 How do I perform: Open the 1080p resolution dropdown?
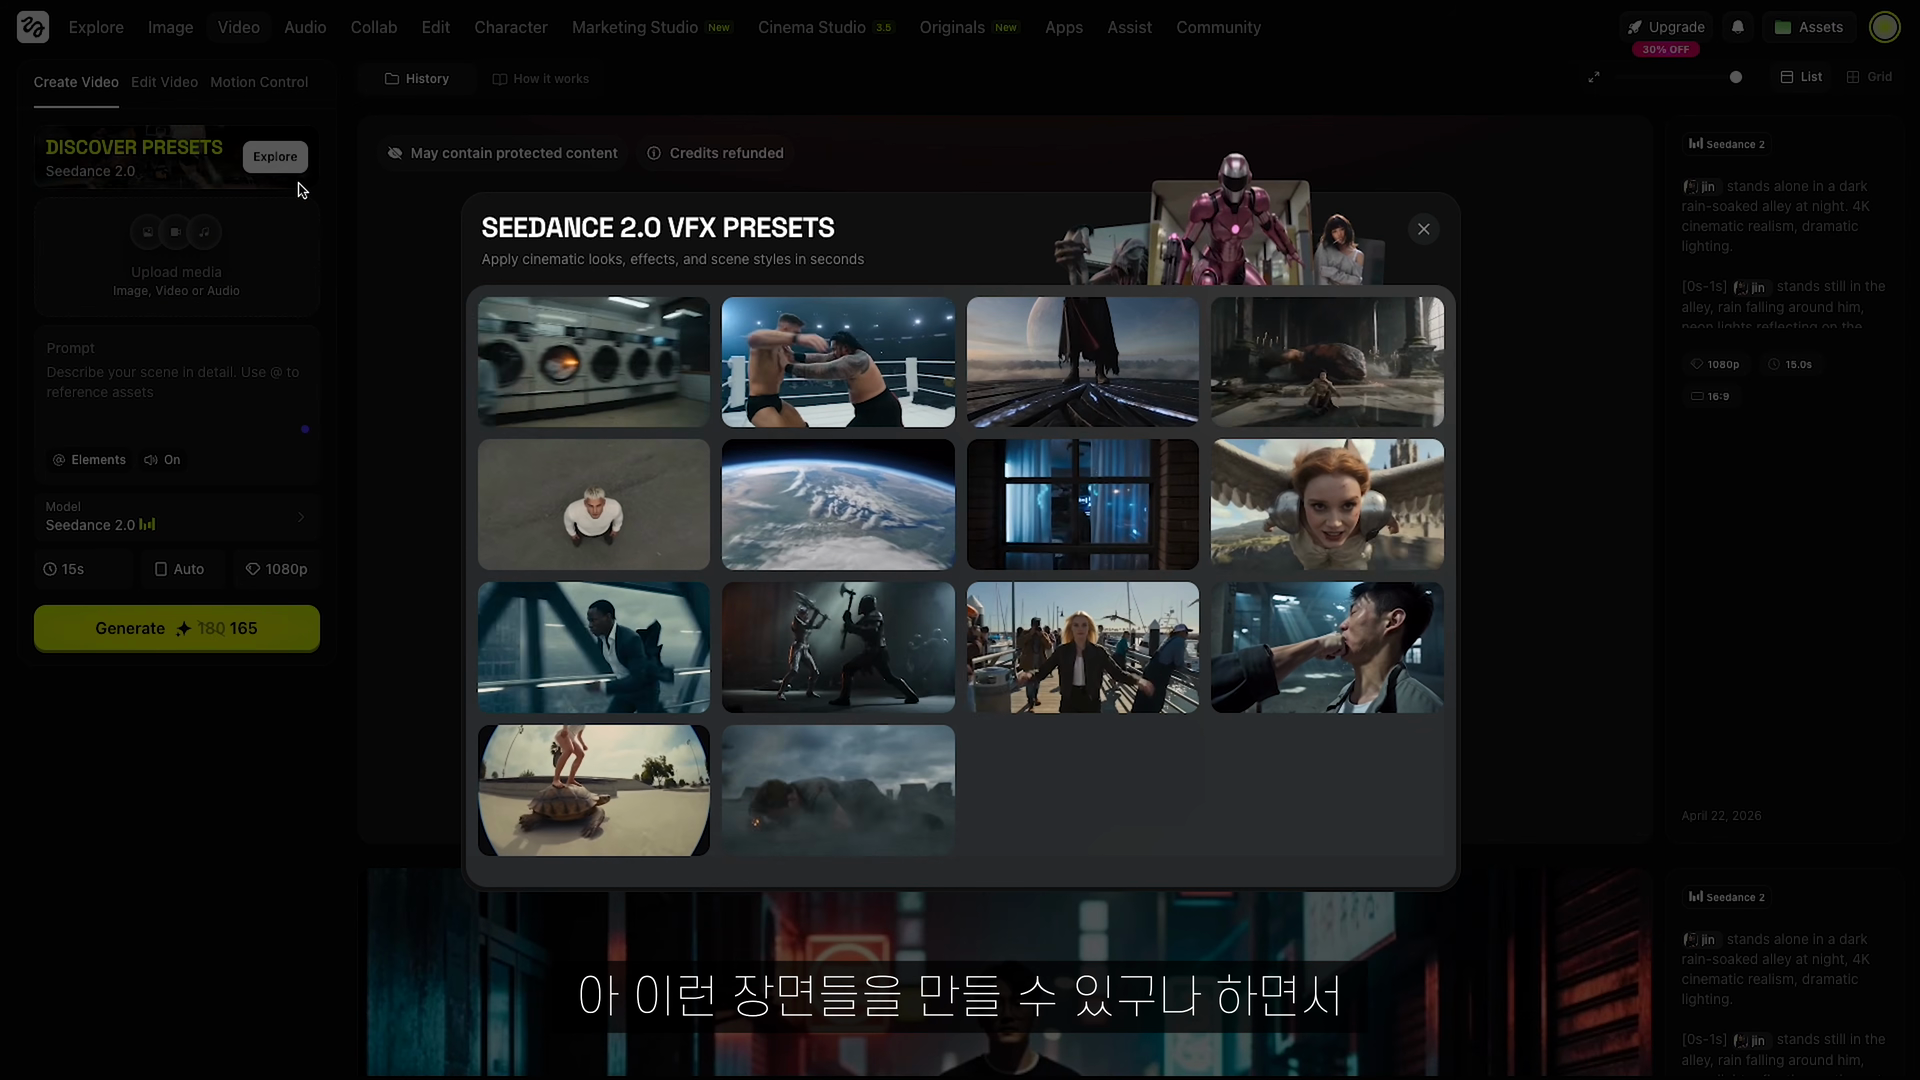coord(277,569)
